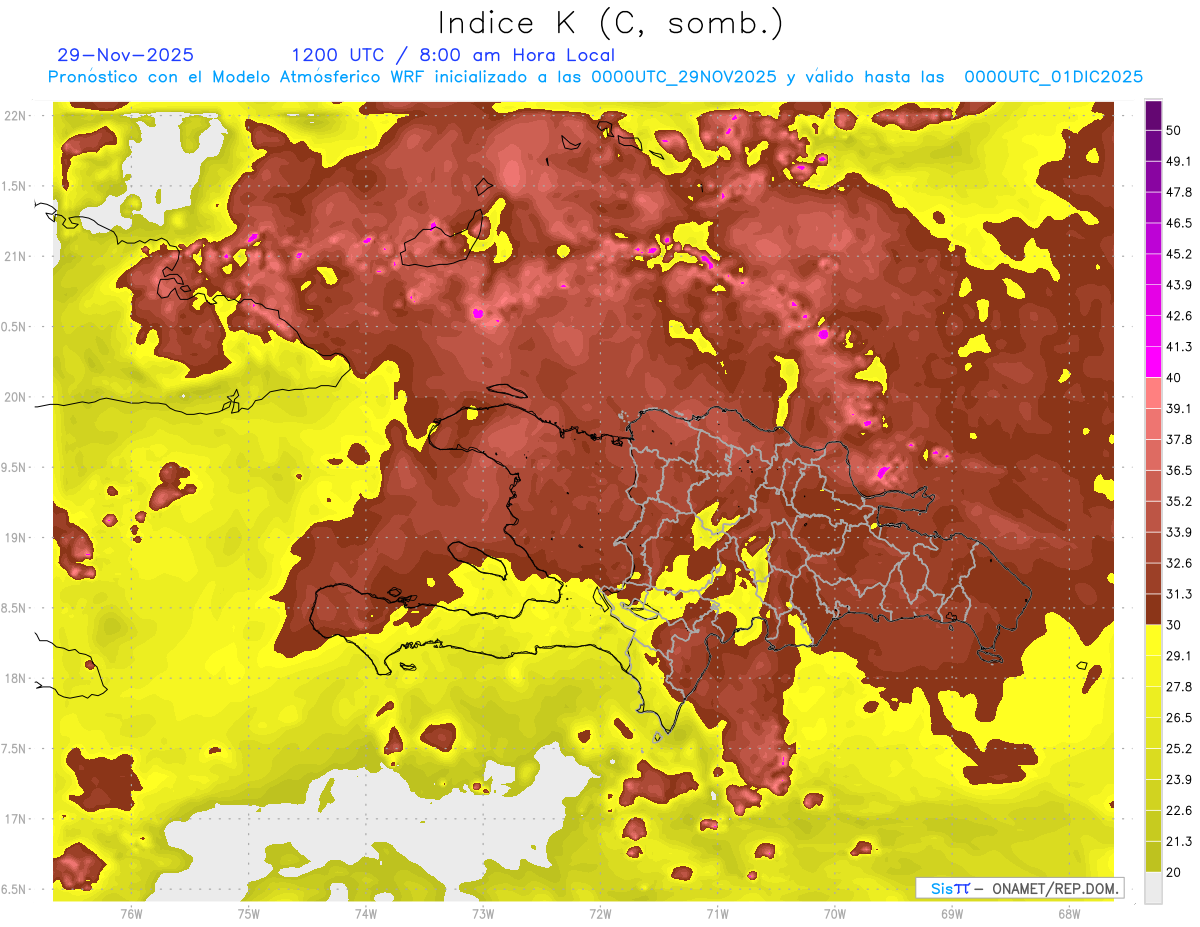Click colorbar value "20" at the bottom
This screenshot has width=1200, height=927.
(x=1174, y=873)
